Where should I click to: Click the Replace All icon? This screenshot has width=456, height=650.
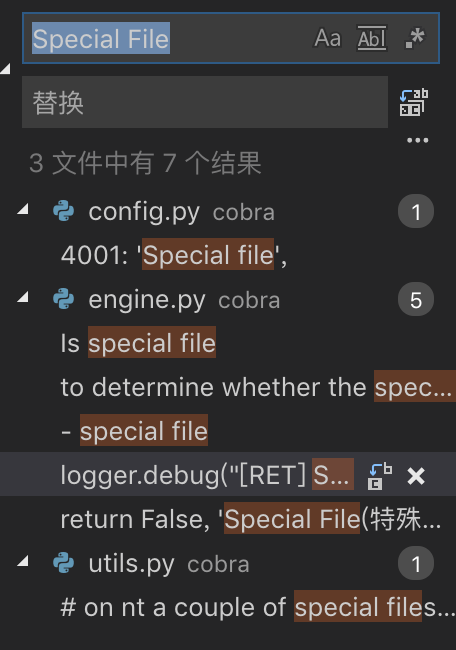tap(414, 102)
